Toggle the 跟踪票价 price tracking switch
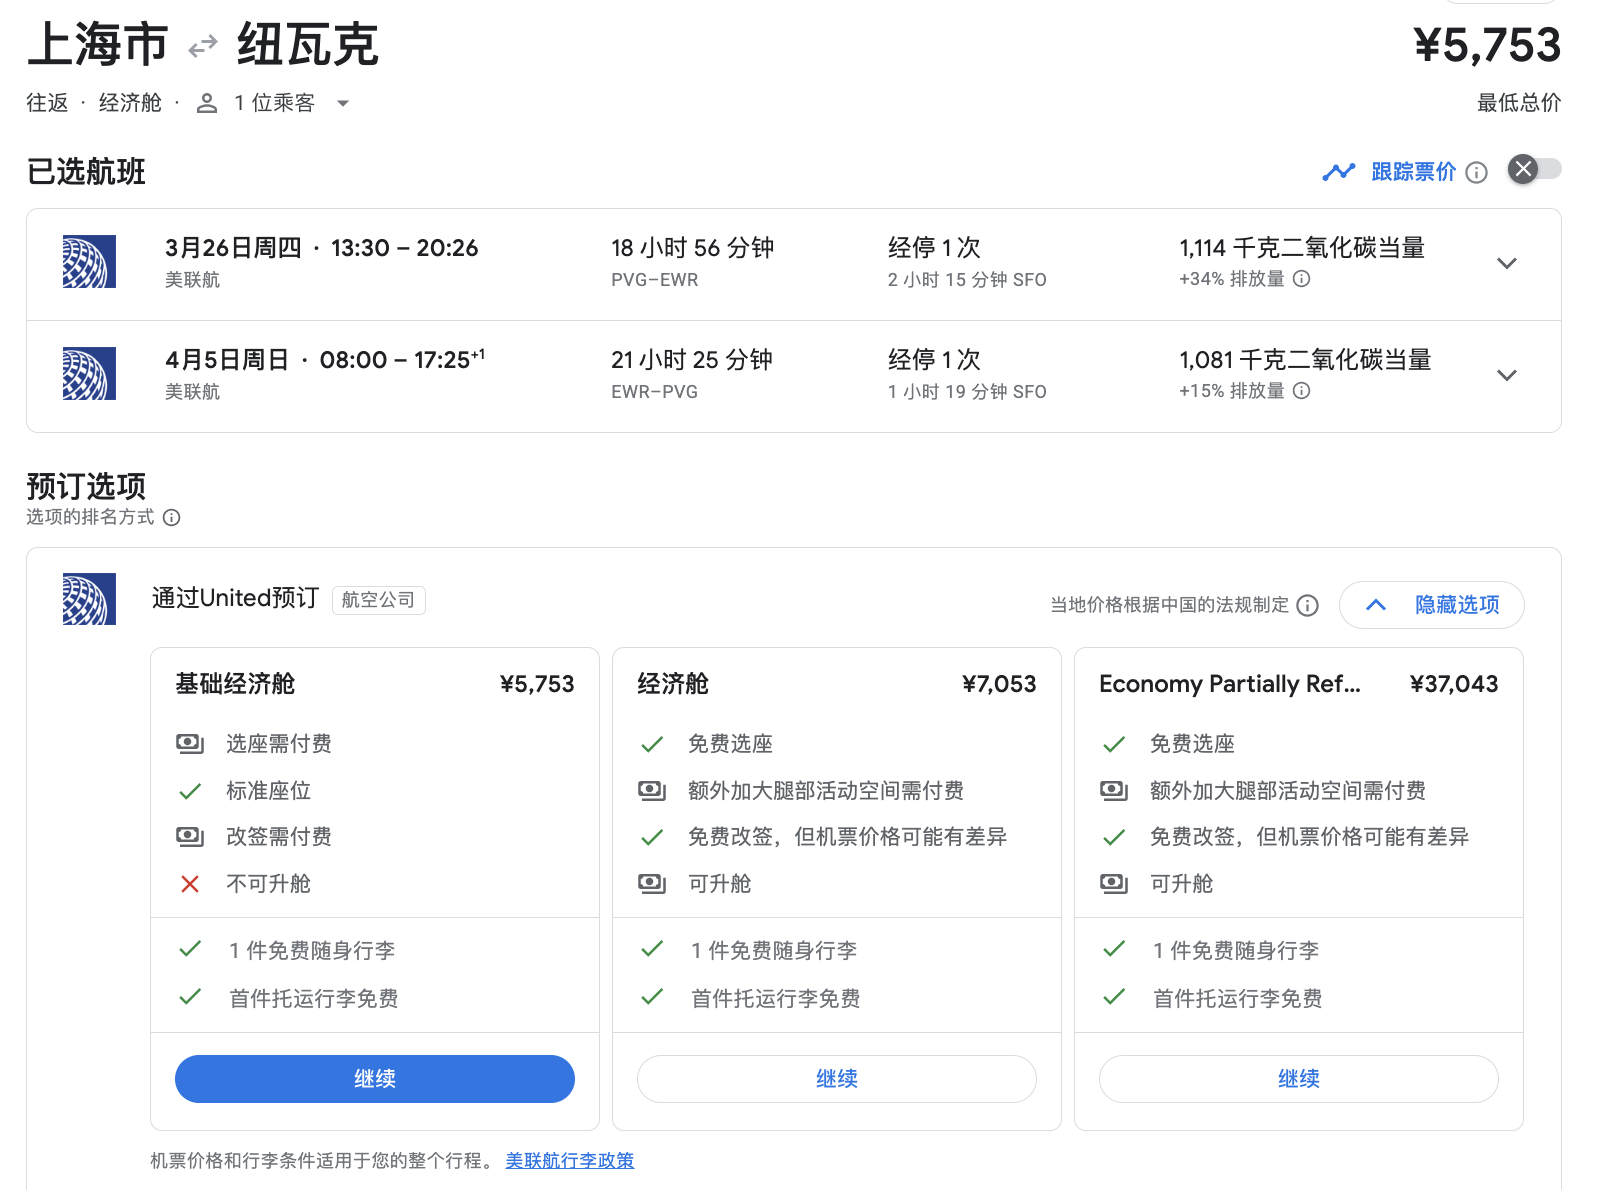The image size is (1610, 1190). pos(1534,169)
